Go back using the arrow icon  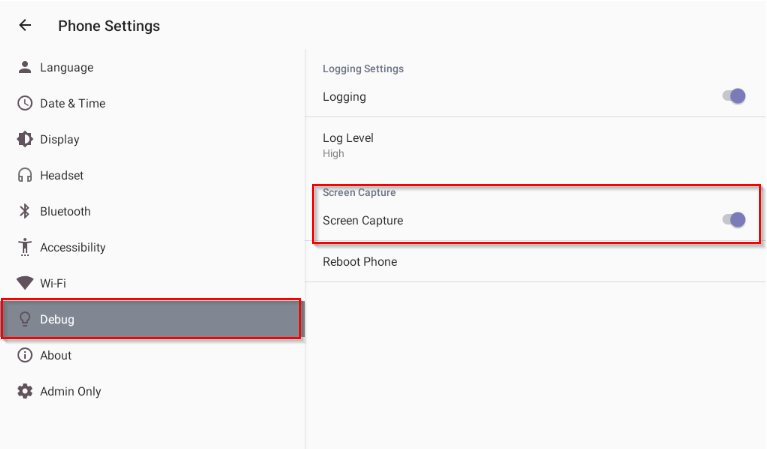coord(25,25)
